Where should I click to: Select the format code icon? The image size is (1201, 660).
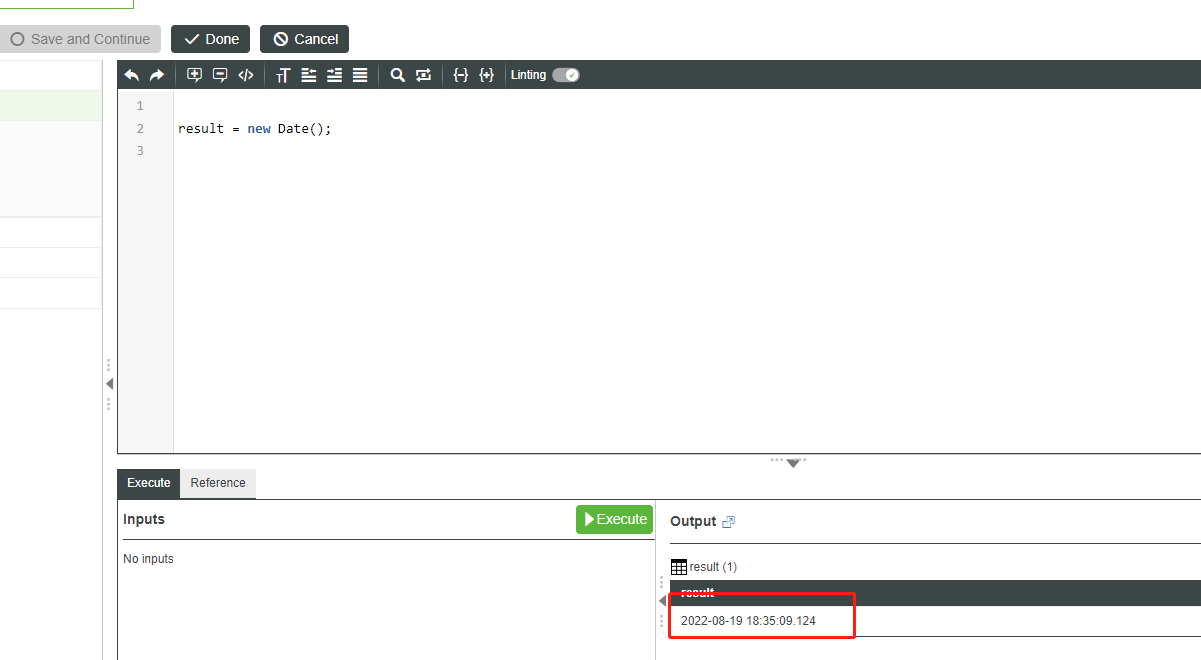(360, 74)
